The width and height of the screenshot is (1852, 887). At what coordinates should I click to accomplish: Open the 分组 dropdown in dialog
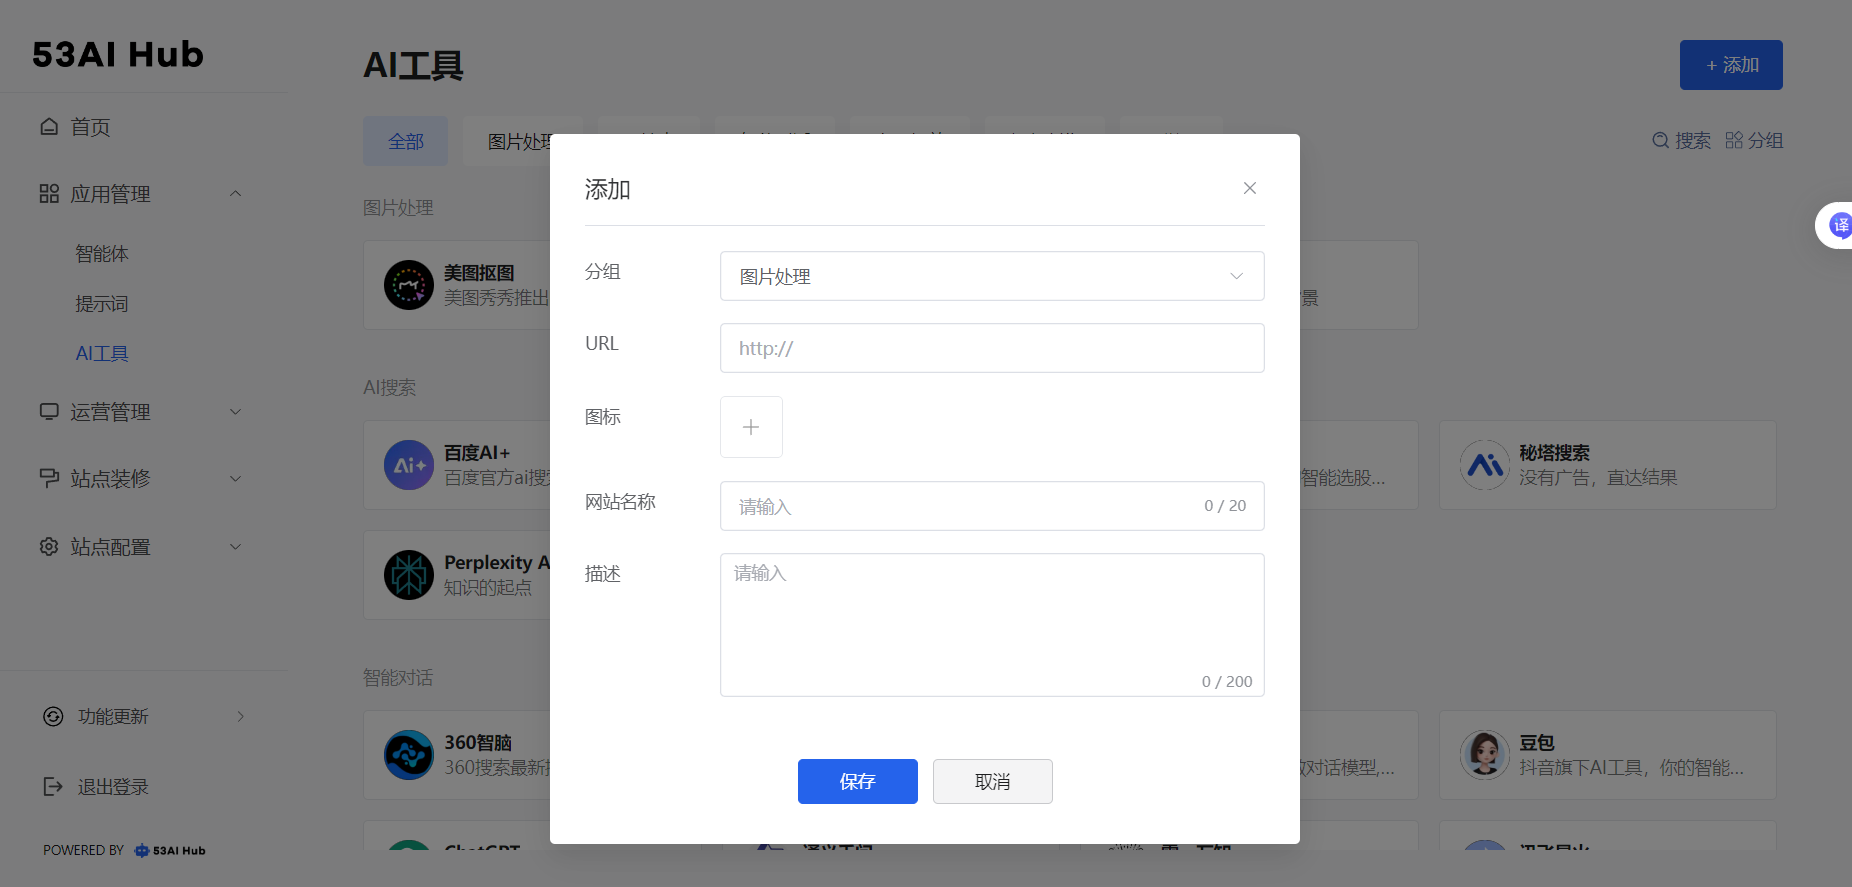point(991,276)
